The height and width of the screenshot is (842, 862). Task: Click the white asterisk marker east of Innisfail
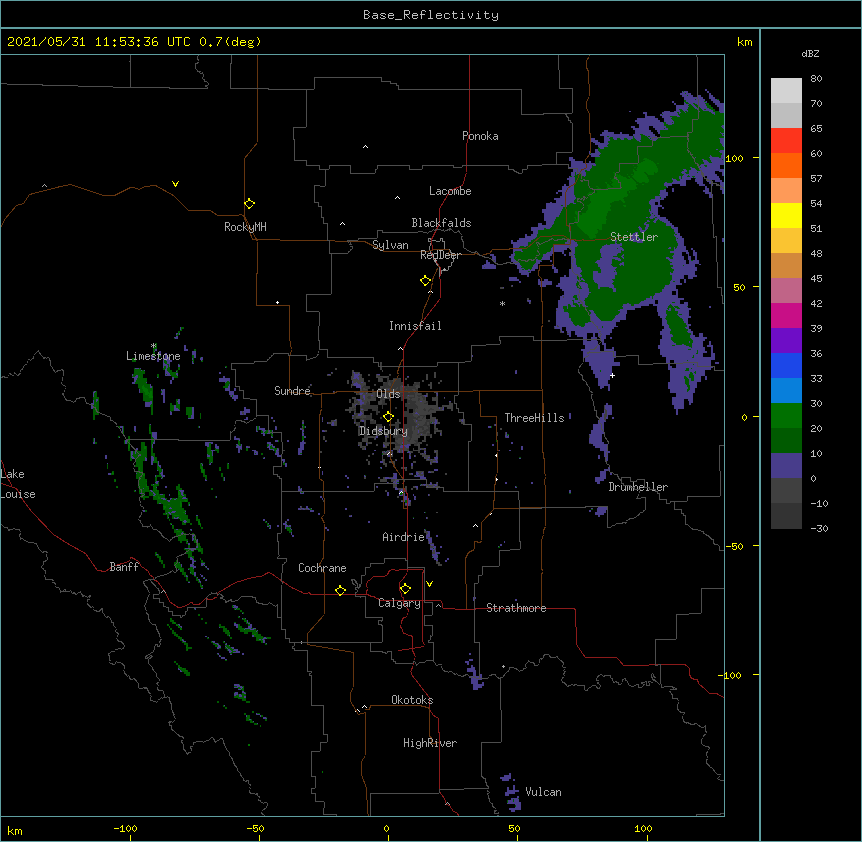click(502, 304)
